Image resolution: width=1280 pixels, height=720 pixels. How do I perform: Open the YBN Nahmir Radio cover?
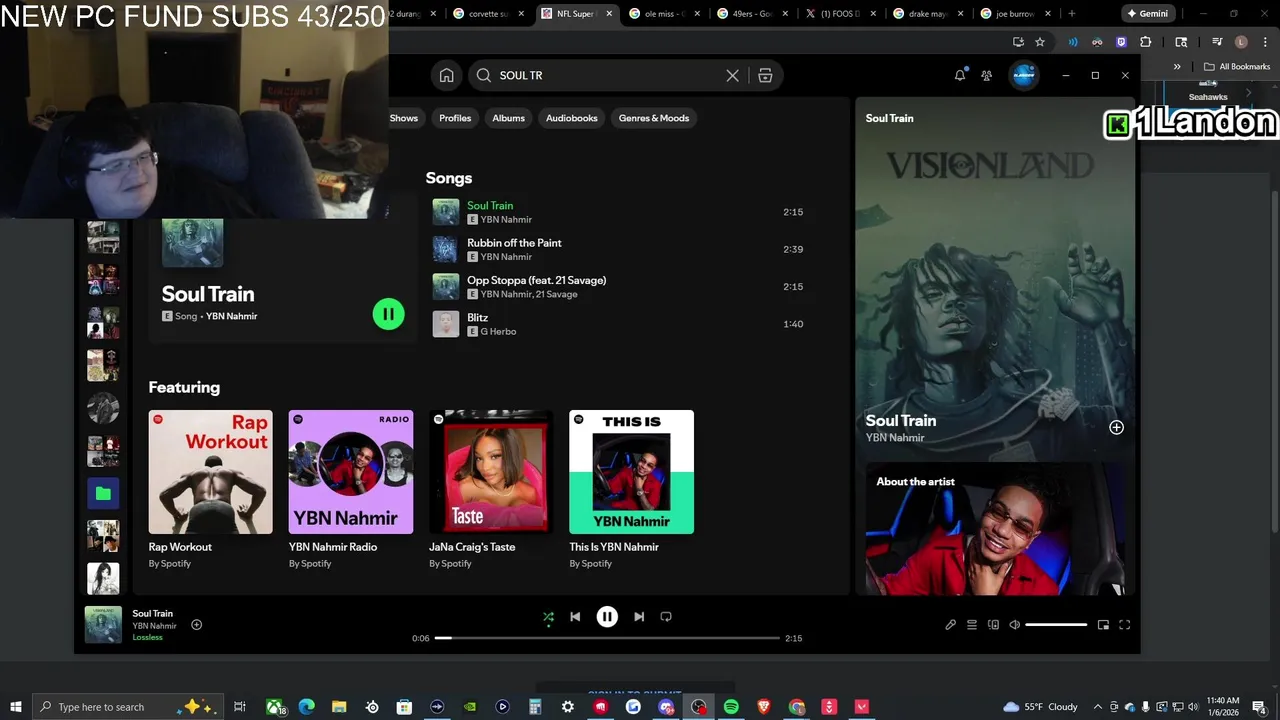tap(351, 472)
